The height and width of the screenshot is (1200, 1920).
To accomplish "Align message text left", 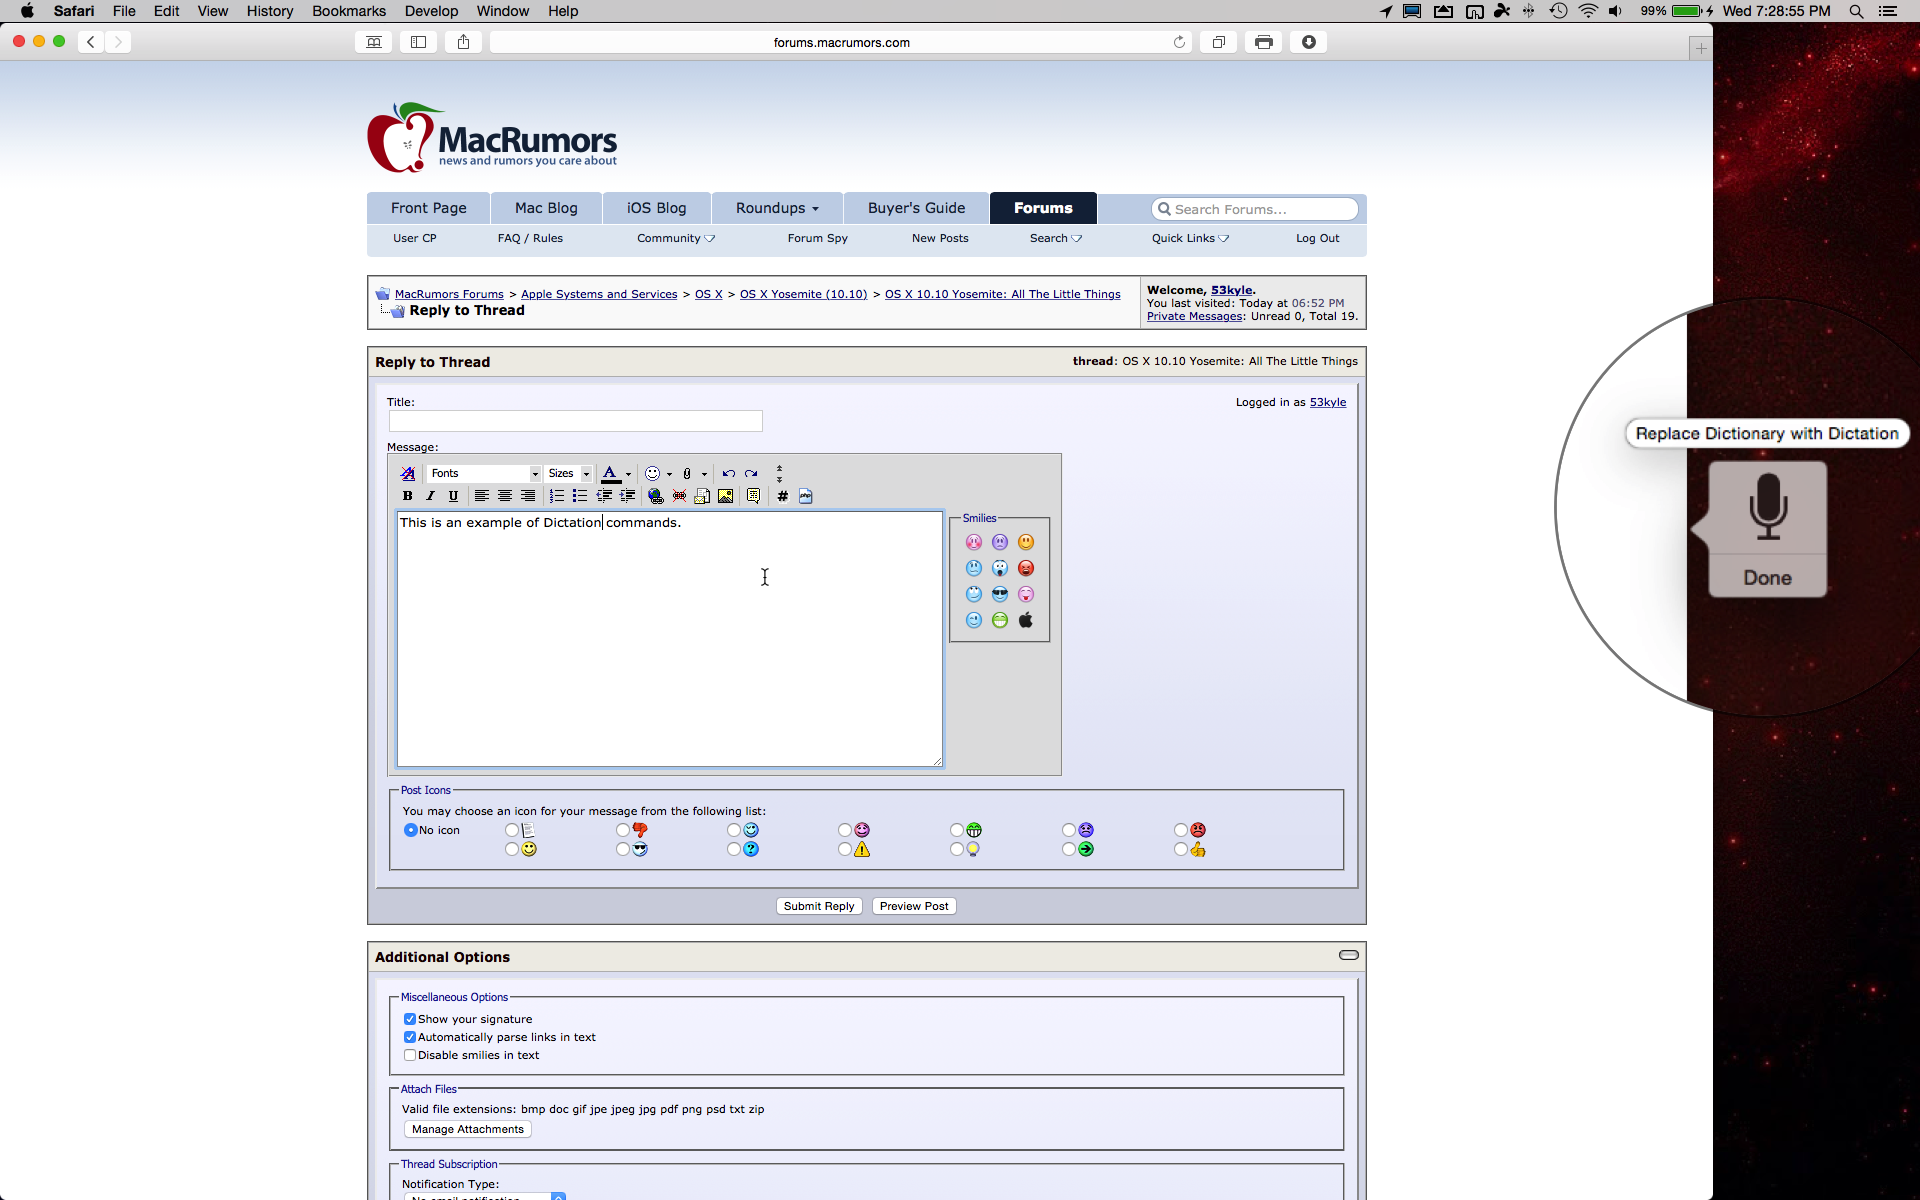I will pos(481,496).
